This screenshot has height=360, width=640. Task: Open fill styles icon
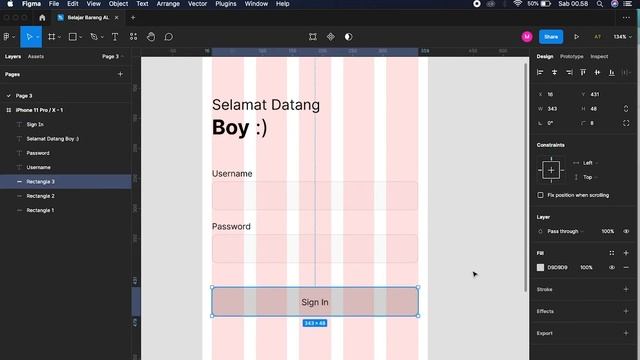611,253
